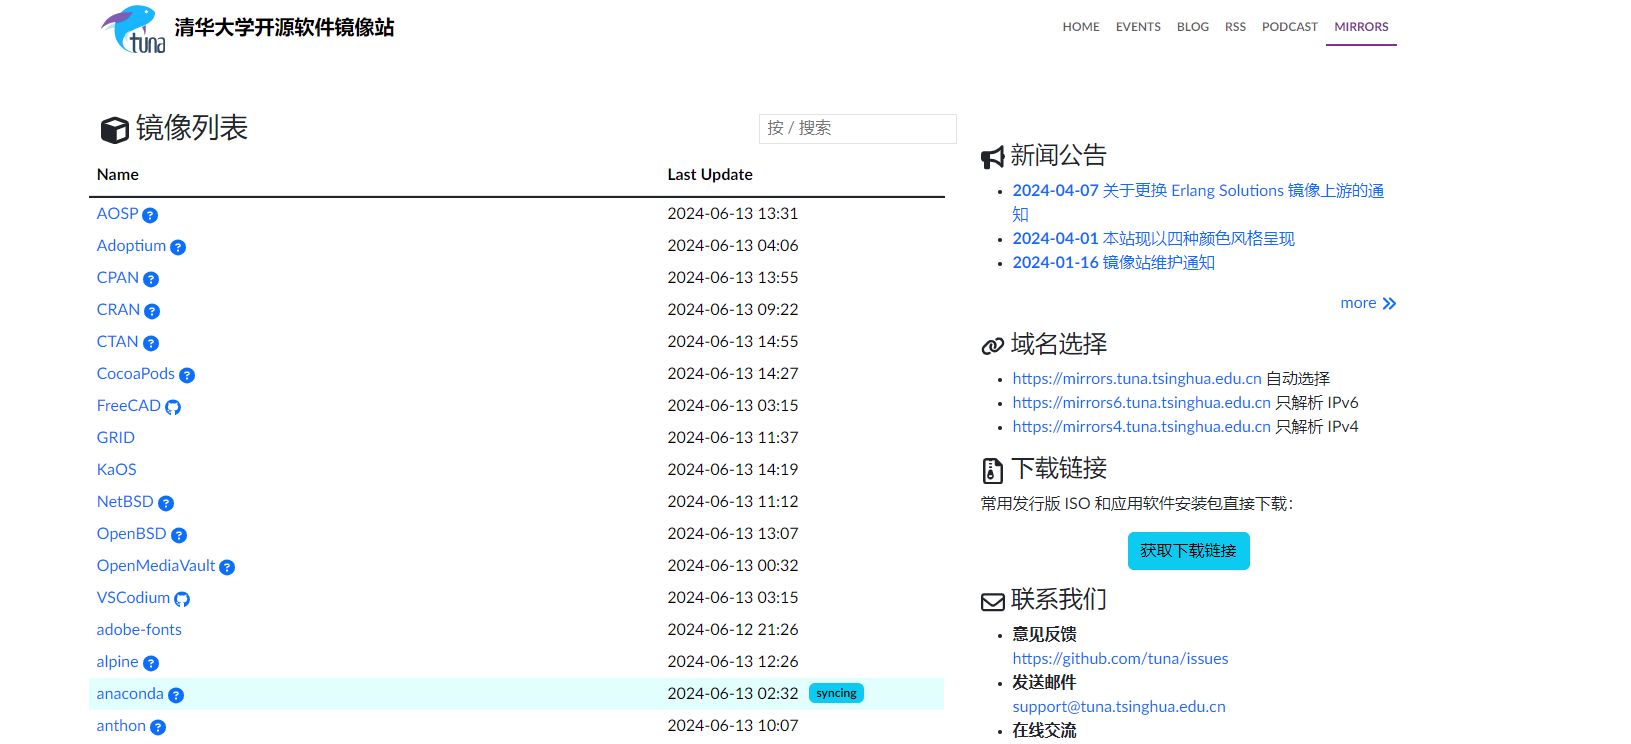Image resolution: width=1631 pixels, height=744 pixels.
Task: Click the anthon help icon
Action: (158, 727)
